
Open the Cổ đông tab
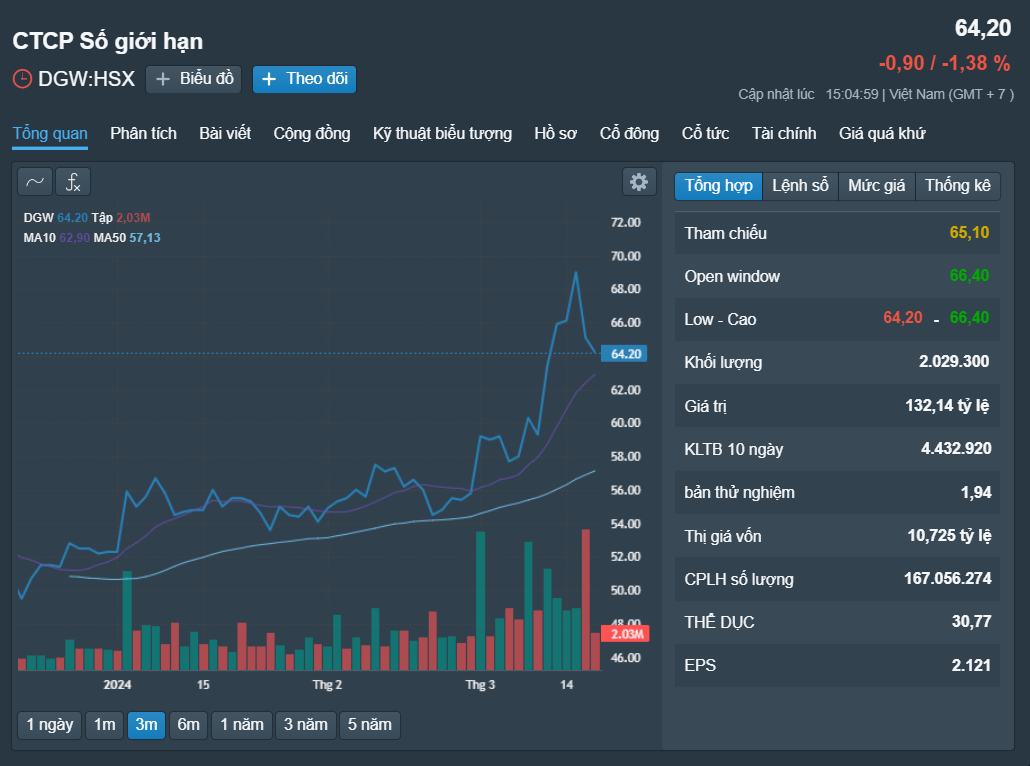click(629, 133)
